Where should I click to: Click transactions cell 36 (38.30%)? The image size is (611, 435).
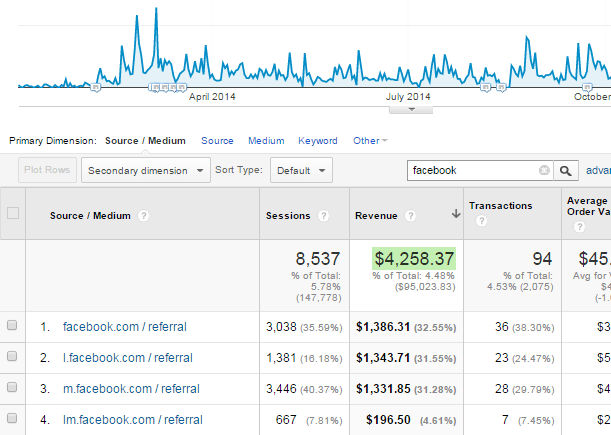(524, 327)
